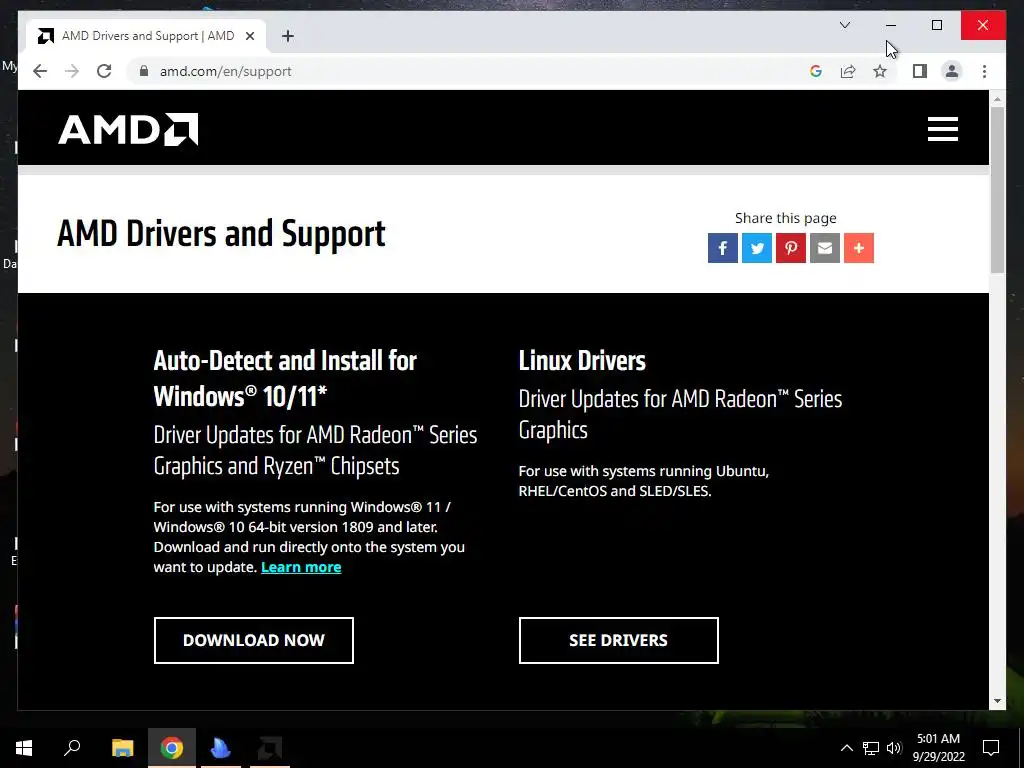1024x768 pixels.
Task: Click DOWNLOAD NOW button
Action: (253, 640)
